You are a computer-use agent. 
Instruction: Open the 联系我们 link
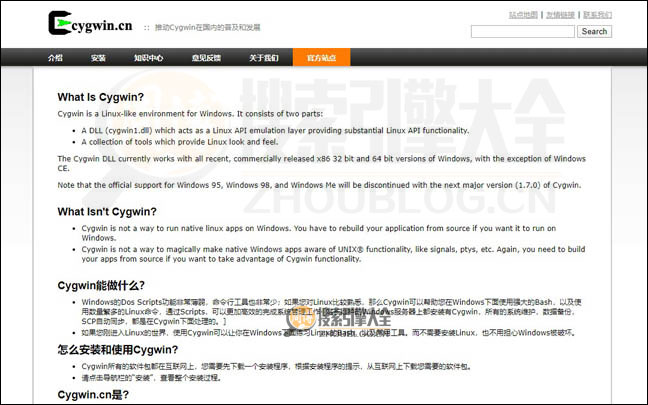pyautogui.click(x=597, y=15)
